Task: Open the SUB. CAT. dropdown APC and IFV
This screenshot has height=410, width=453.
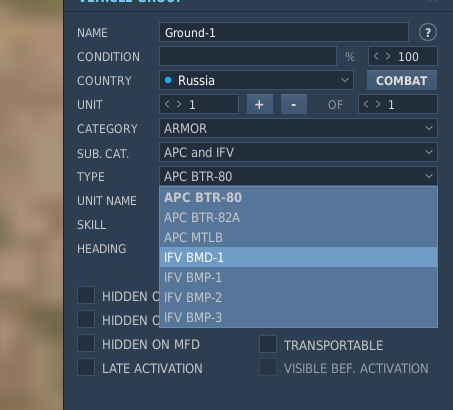Action: coord(298,152)
